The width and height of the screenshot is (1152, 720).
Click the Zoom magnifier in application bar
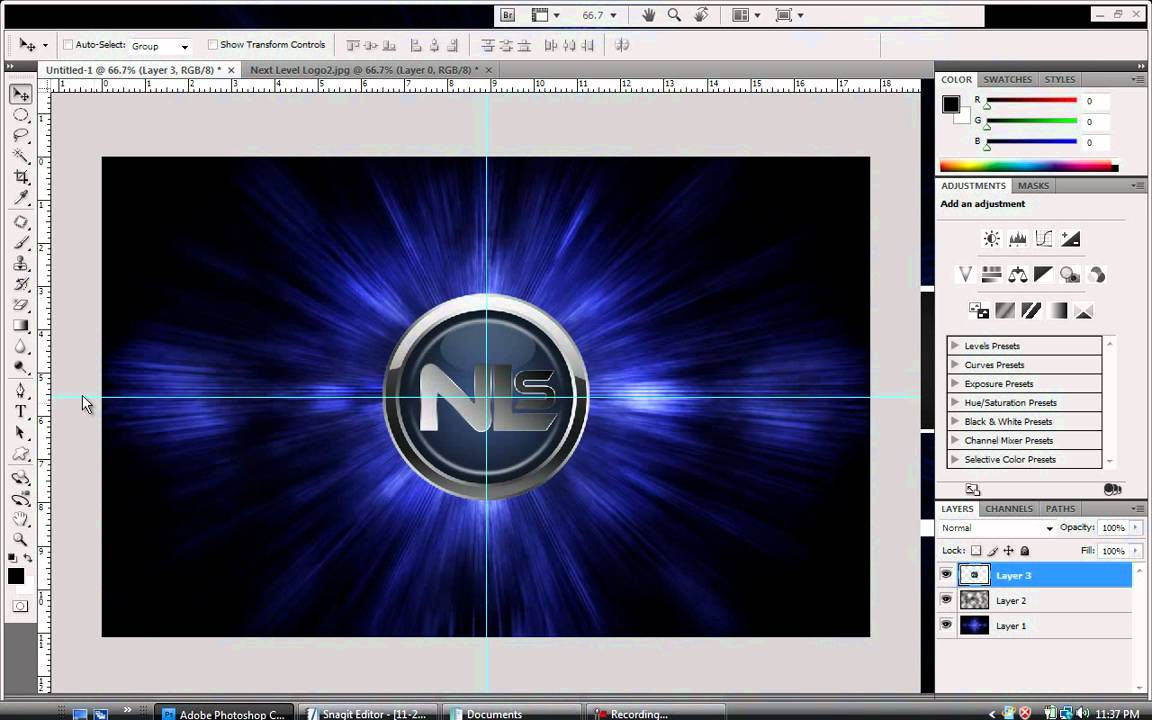pos(674,15)
